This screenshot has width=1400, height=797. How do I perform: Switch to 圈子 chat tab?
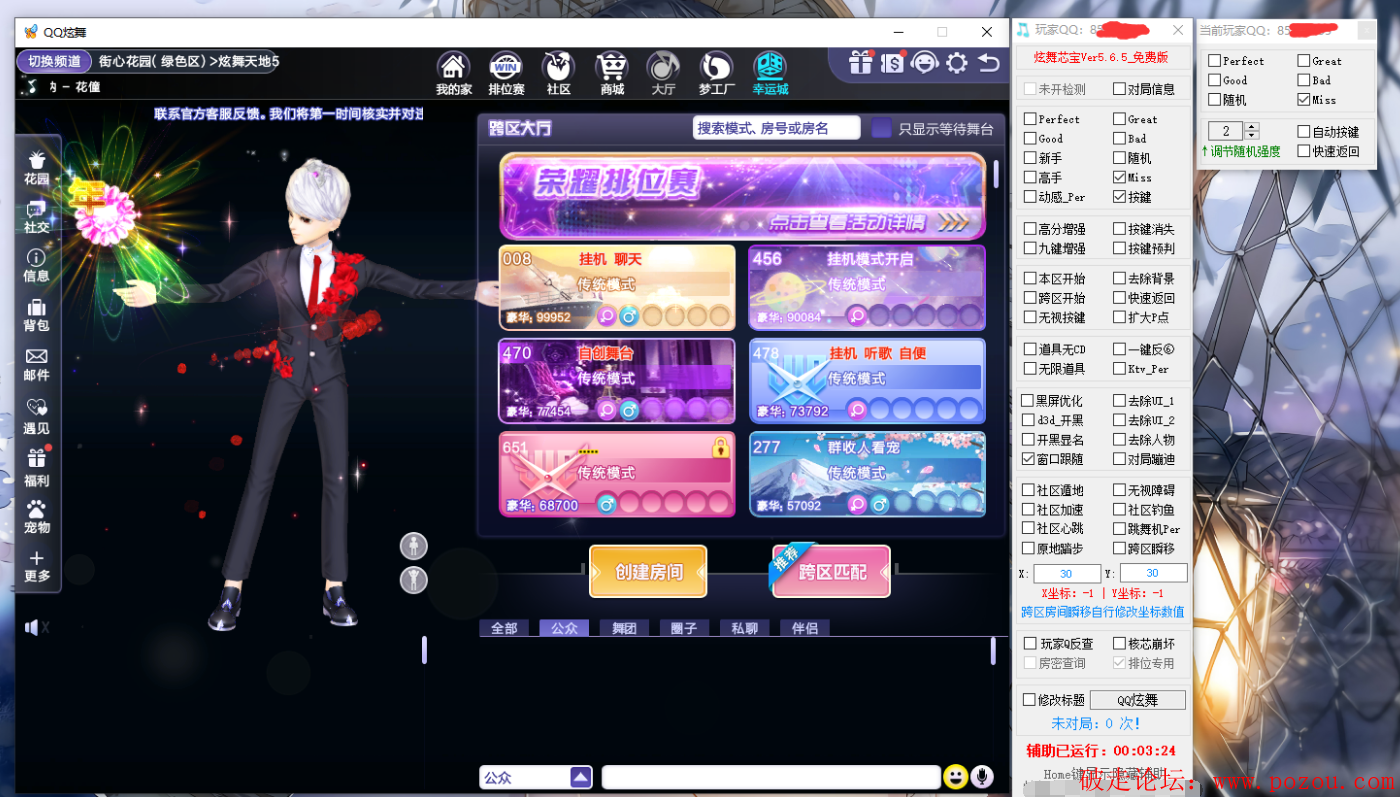(x=684, y=628)
